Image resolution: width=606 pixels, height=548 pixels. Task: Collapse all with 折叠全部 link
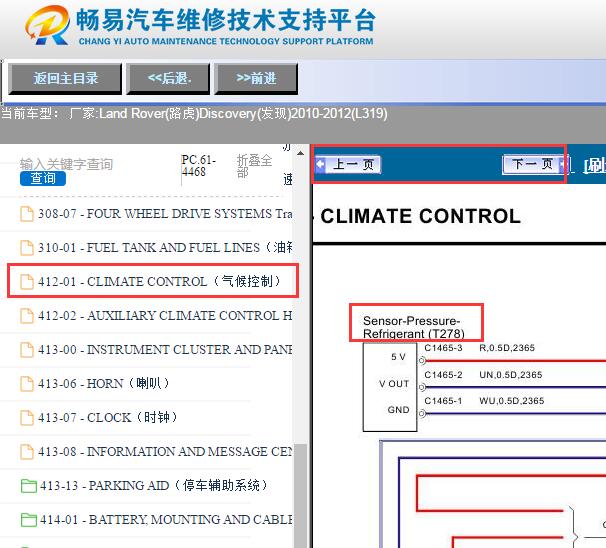tap(254, 166)
